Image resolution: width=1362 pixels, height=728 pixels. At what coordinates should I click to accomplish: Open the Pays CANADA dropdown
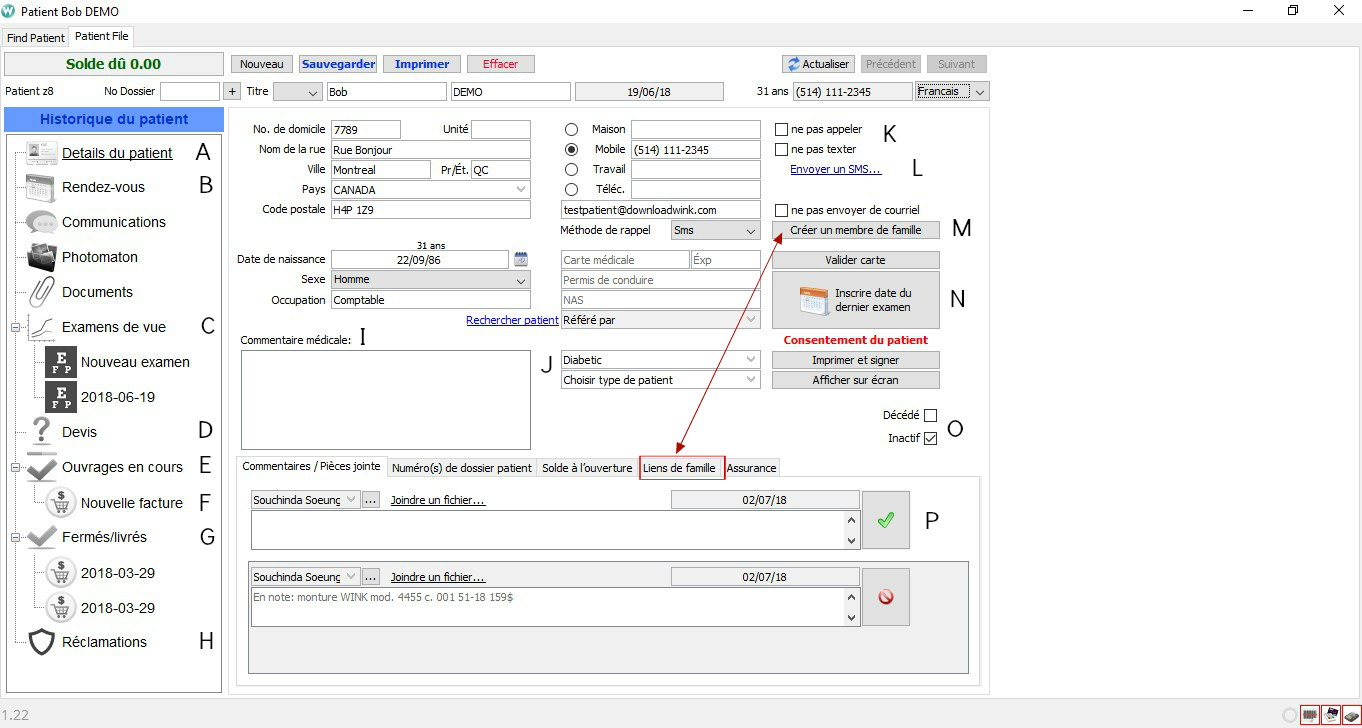point(431,189)
